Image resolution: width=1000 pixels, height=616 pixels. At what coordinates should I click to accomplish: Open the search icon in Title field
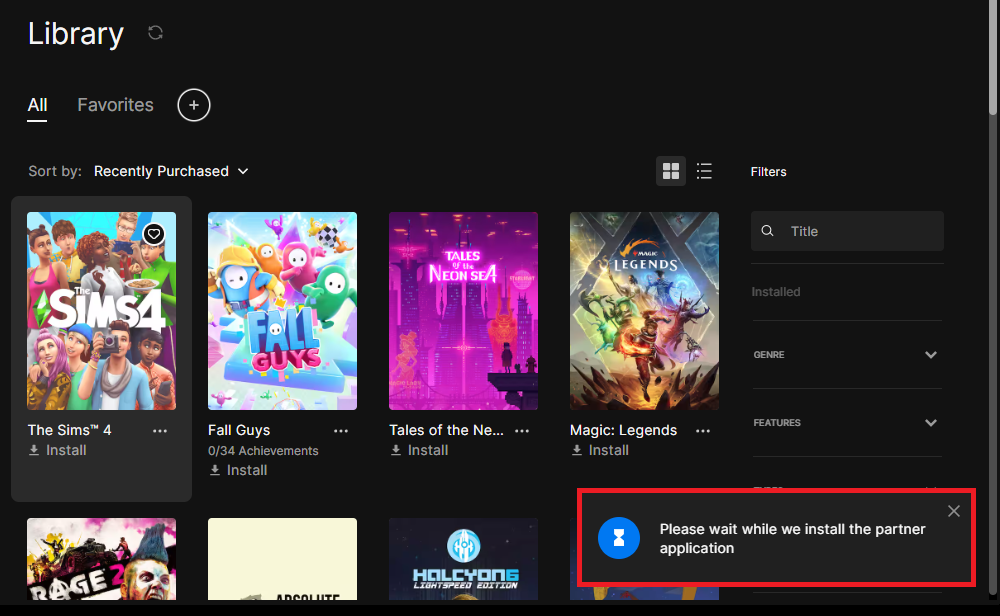[x=767, y=230]
